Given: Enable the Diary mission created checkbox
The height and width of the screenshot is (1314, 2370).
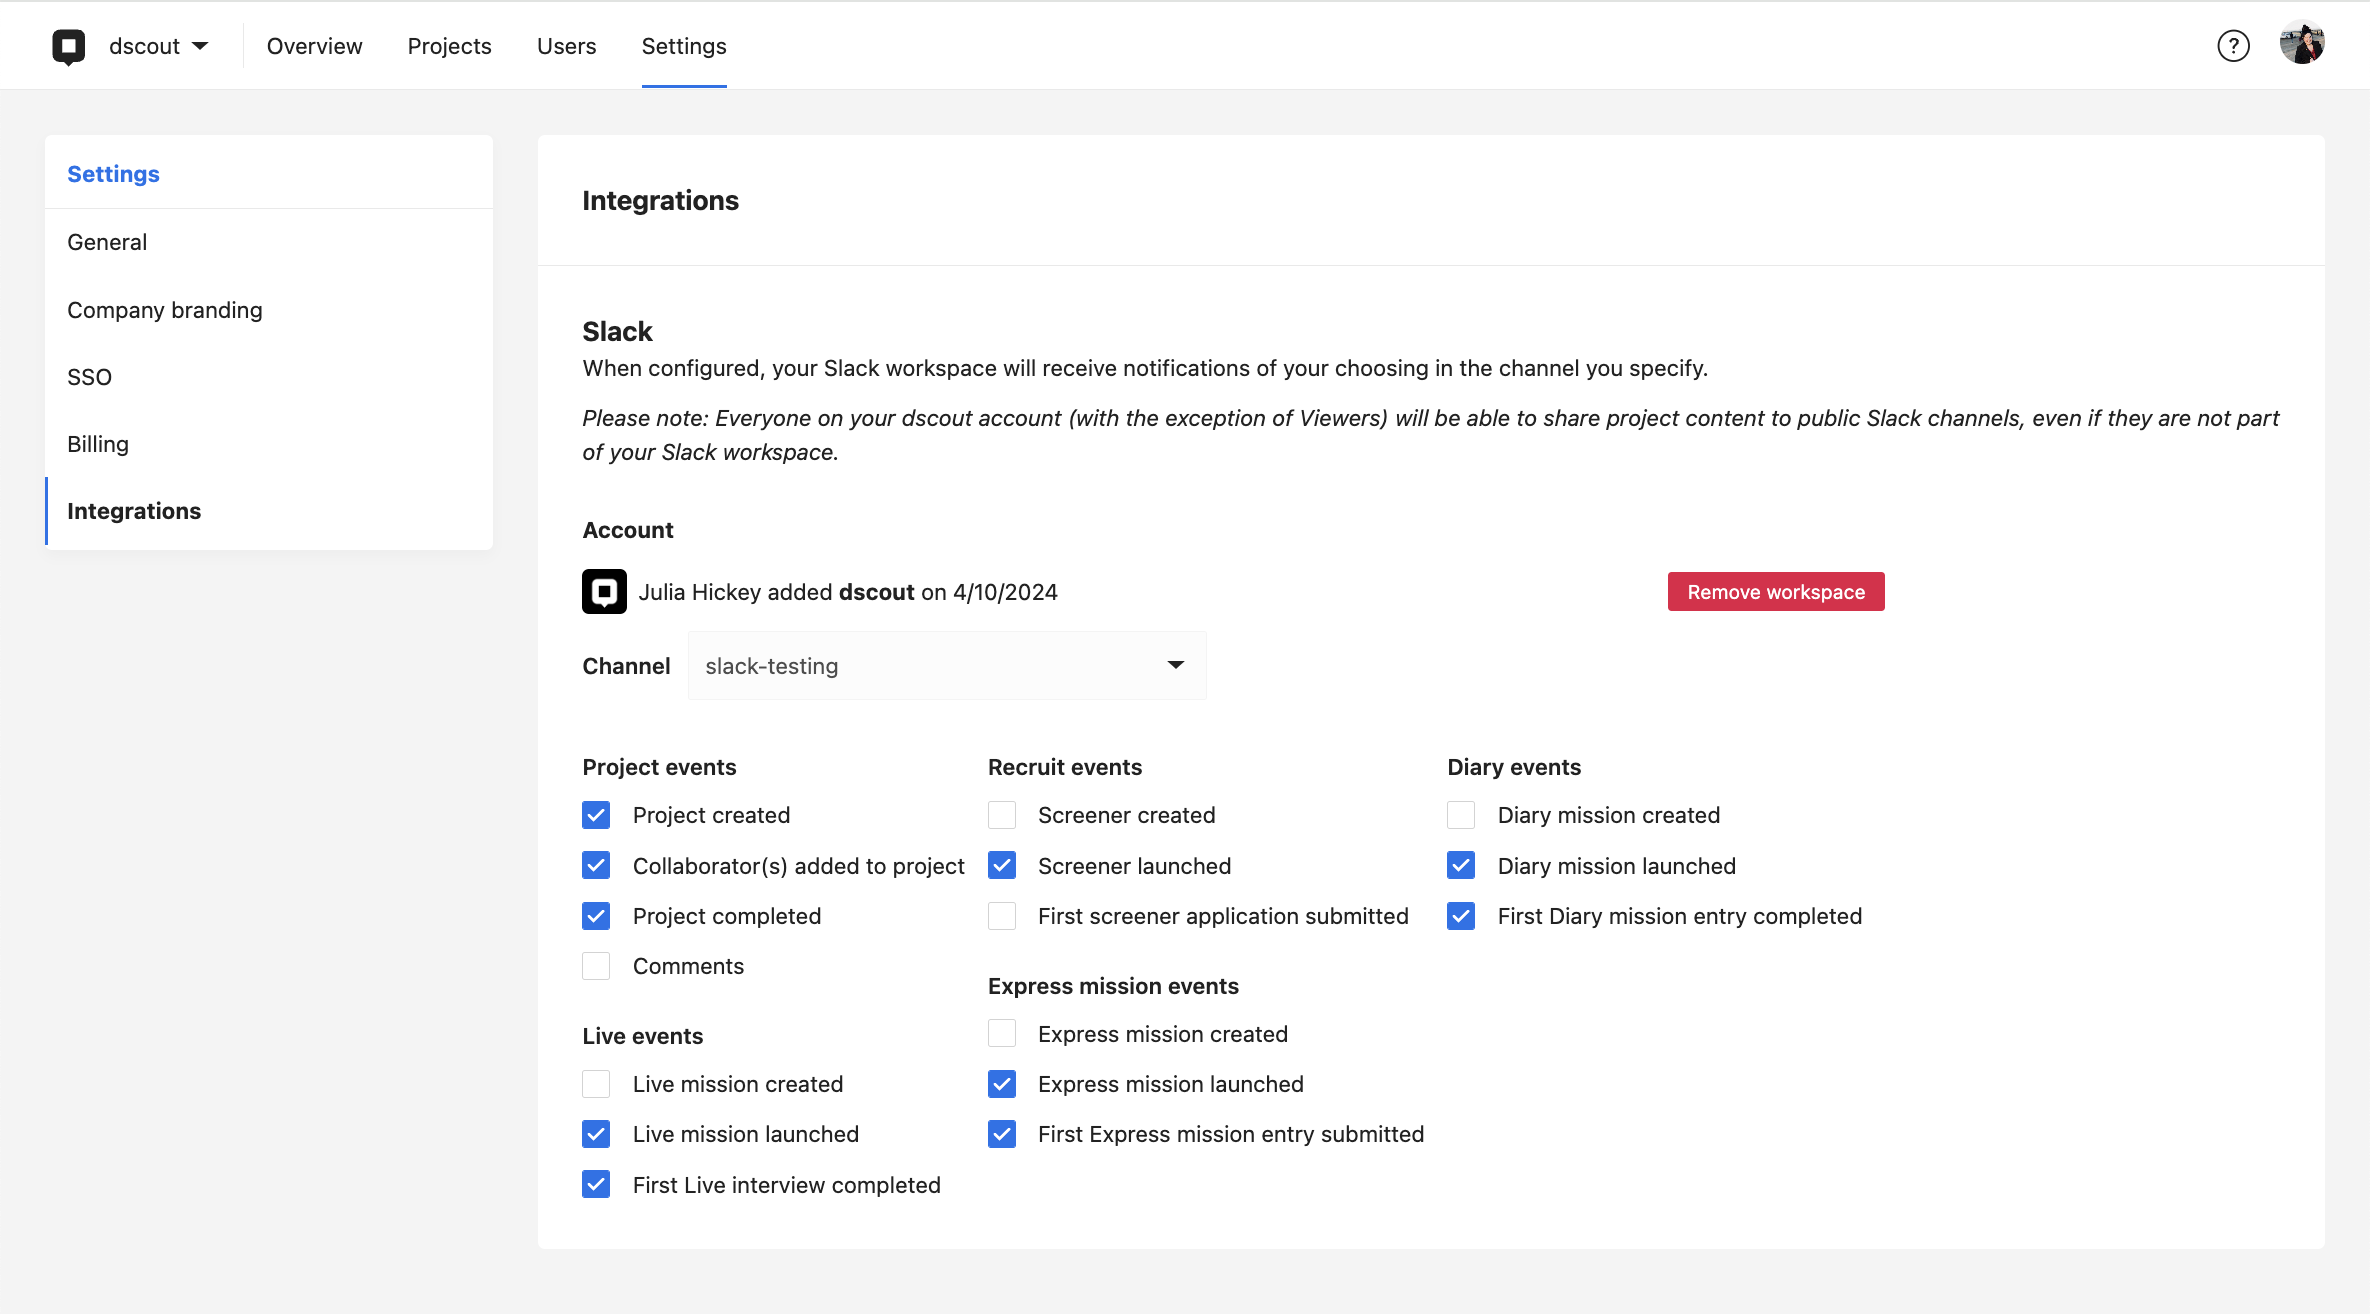Looking at the screenshot, I should (1461, 815).
